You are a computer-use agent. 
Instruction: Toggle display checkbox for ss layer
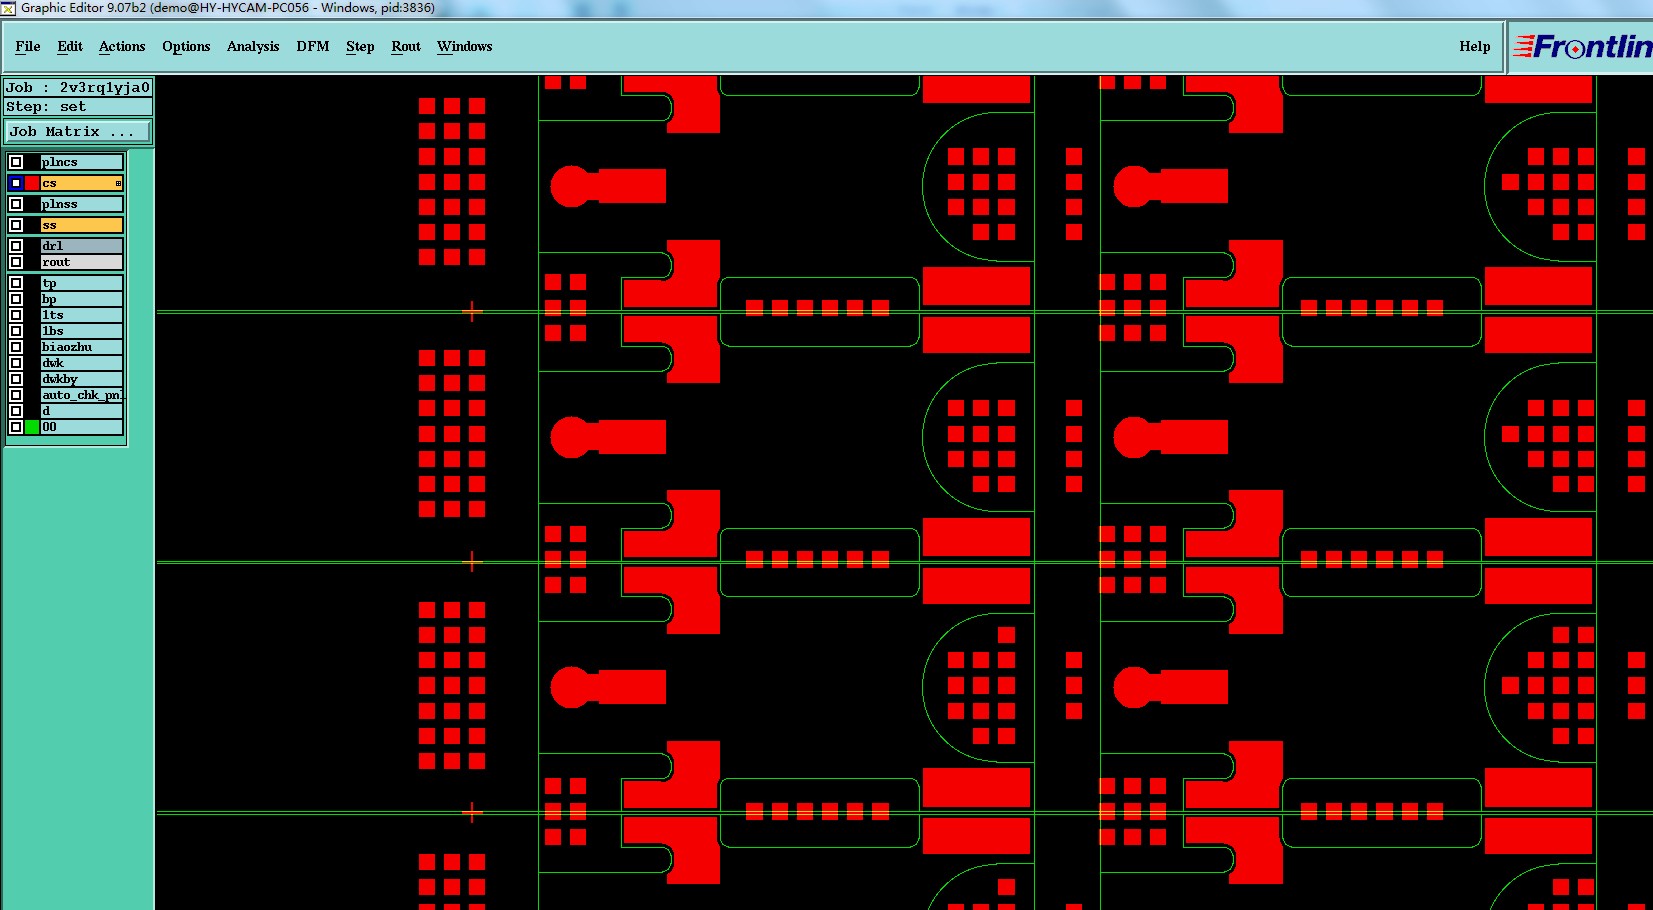click(x=16, y=225)
